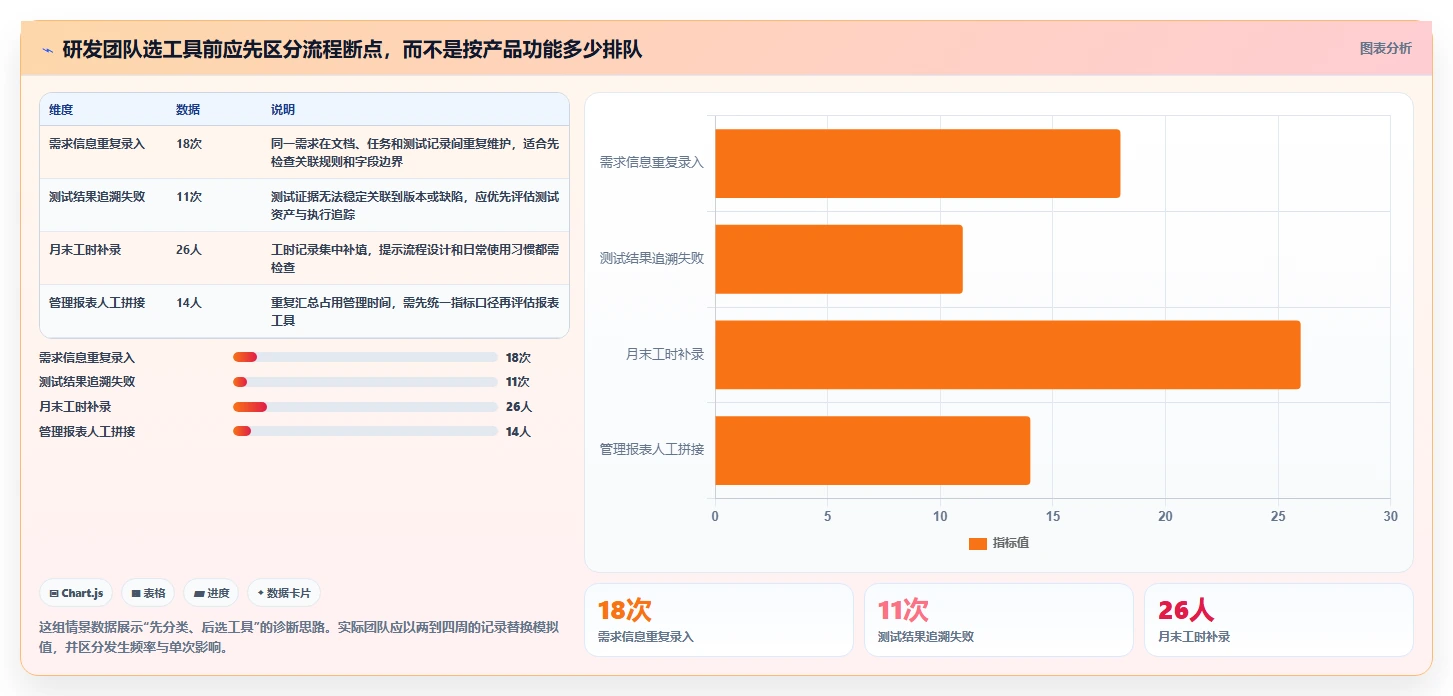This screenshot has height=696, width=1453.
Task: Select the 月末工时补录 table row cell
Action: [85, 250]
